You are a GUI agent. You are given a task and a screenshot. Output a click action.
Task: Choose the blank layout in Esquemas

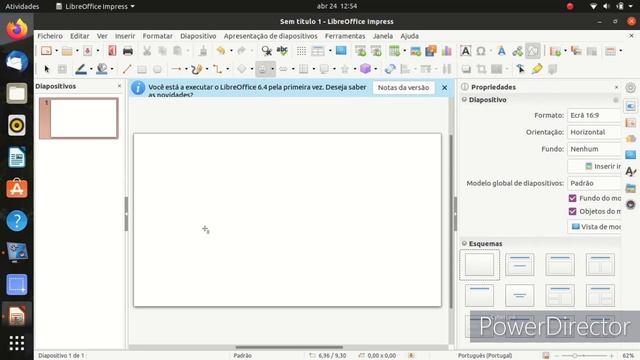(480, 265)
